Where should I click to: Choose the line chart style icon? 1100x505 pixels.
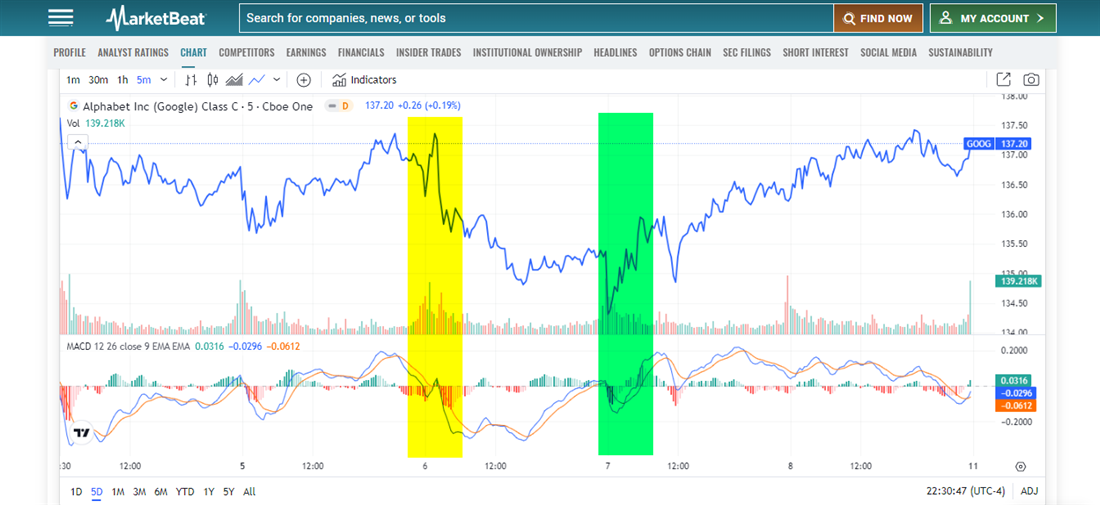point(257,80)
